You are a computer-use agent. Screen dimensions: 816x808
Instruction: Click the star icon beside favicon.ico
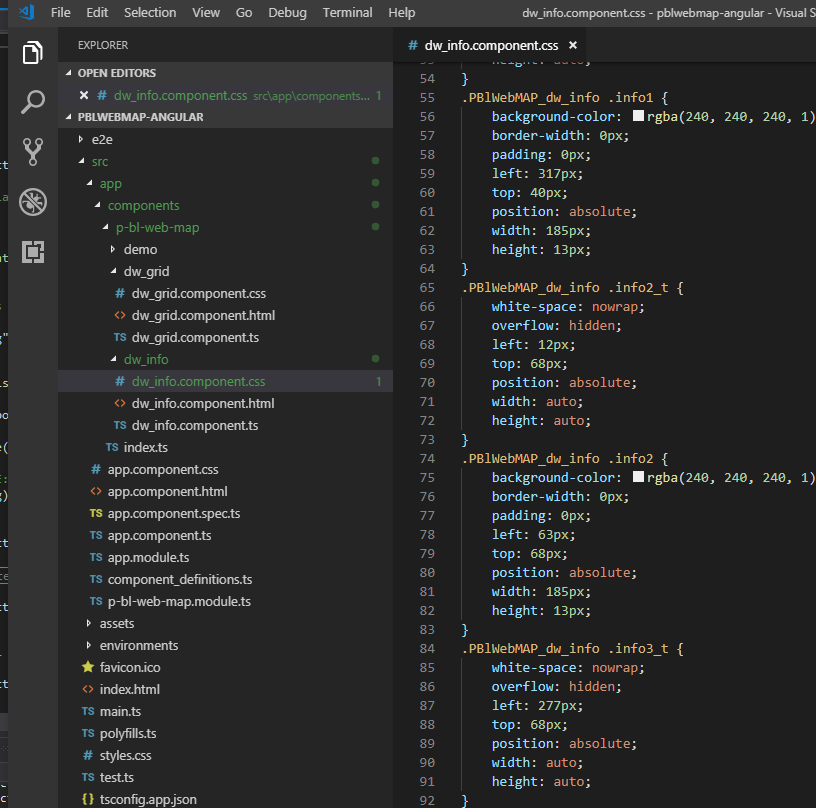point(88,667)
